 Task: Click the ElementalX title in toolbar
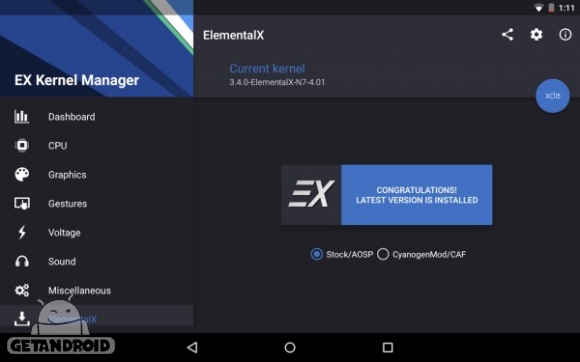(x=233, y=35)
